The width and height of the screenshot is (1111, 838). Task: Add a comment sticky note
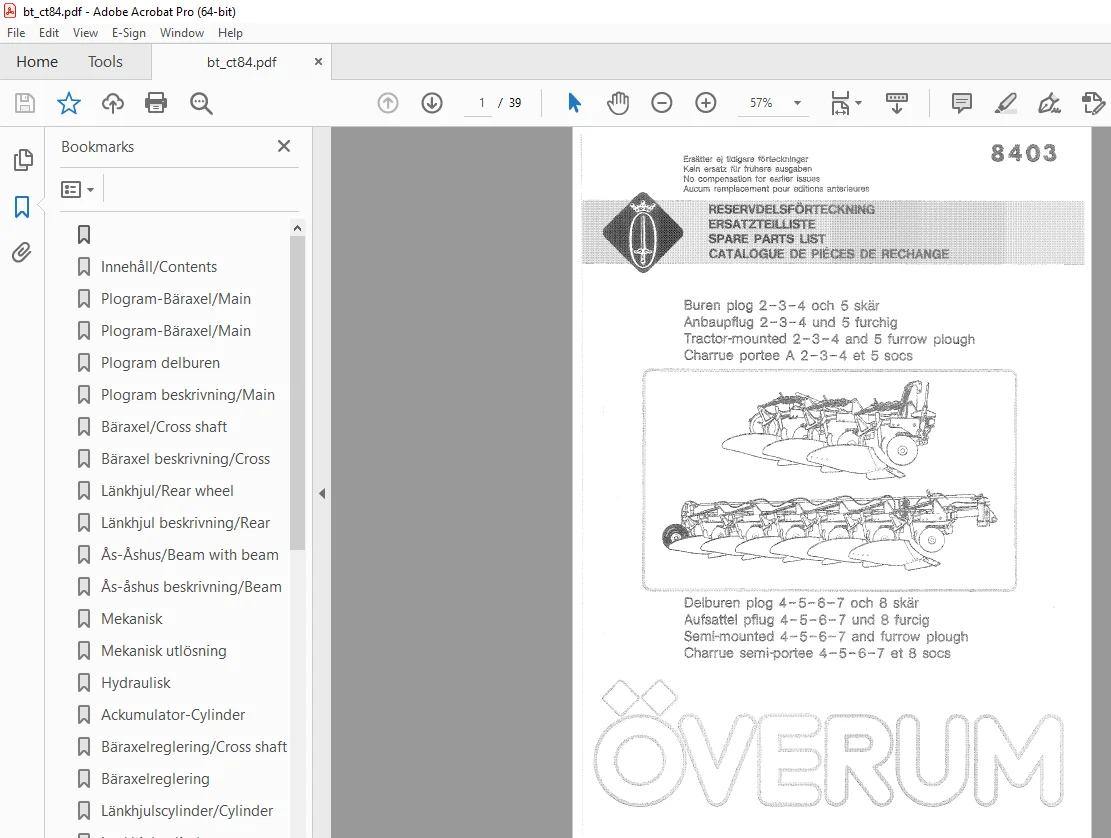tap(961, 103)
